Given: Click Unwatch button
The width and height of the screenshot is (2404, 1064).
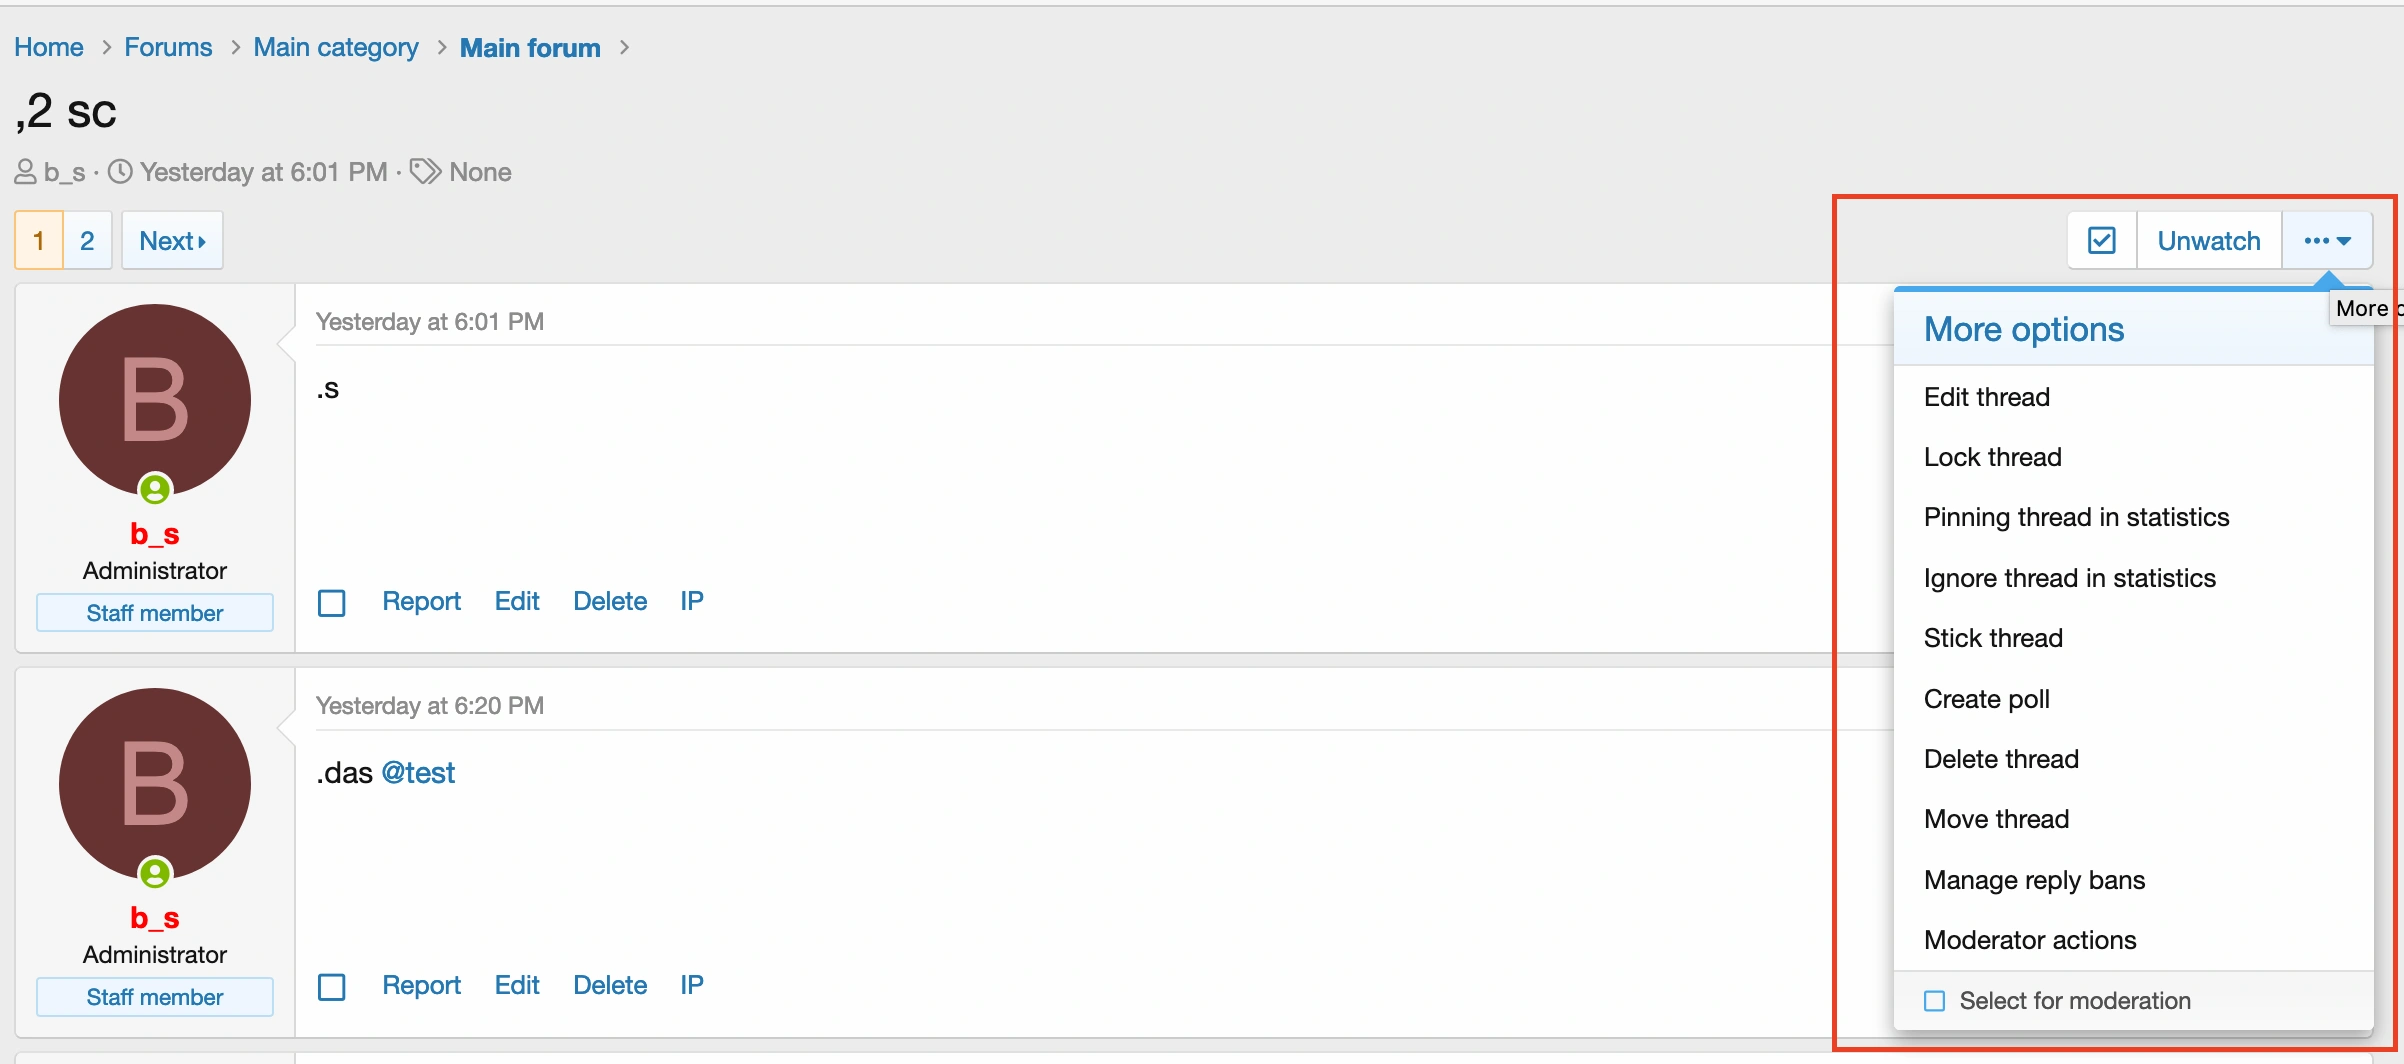Looking at the screenshot, I should click(2208, 241).
